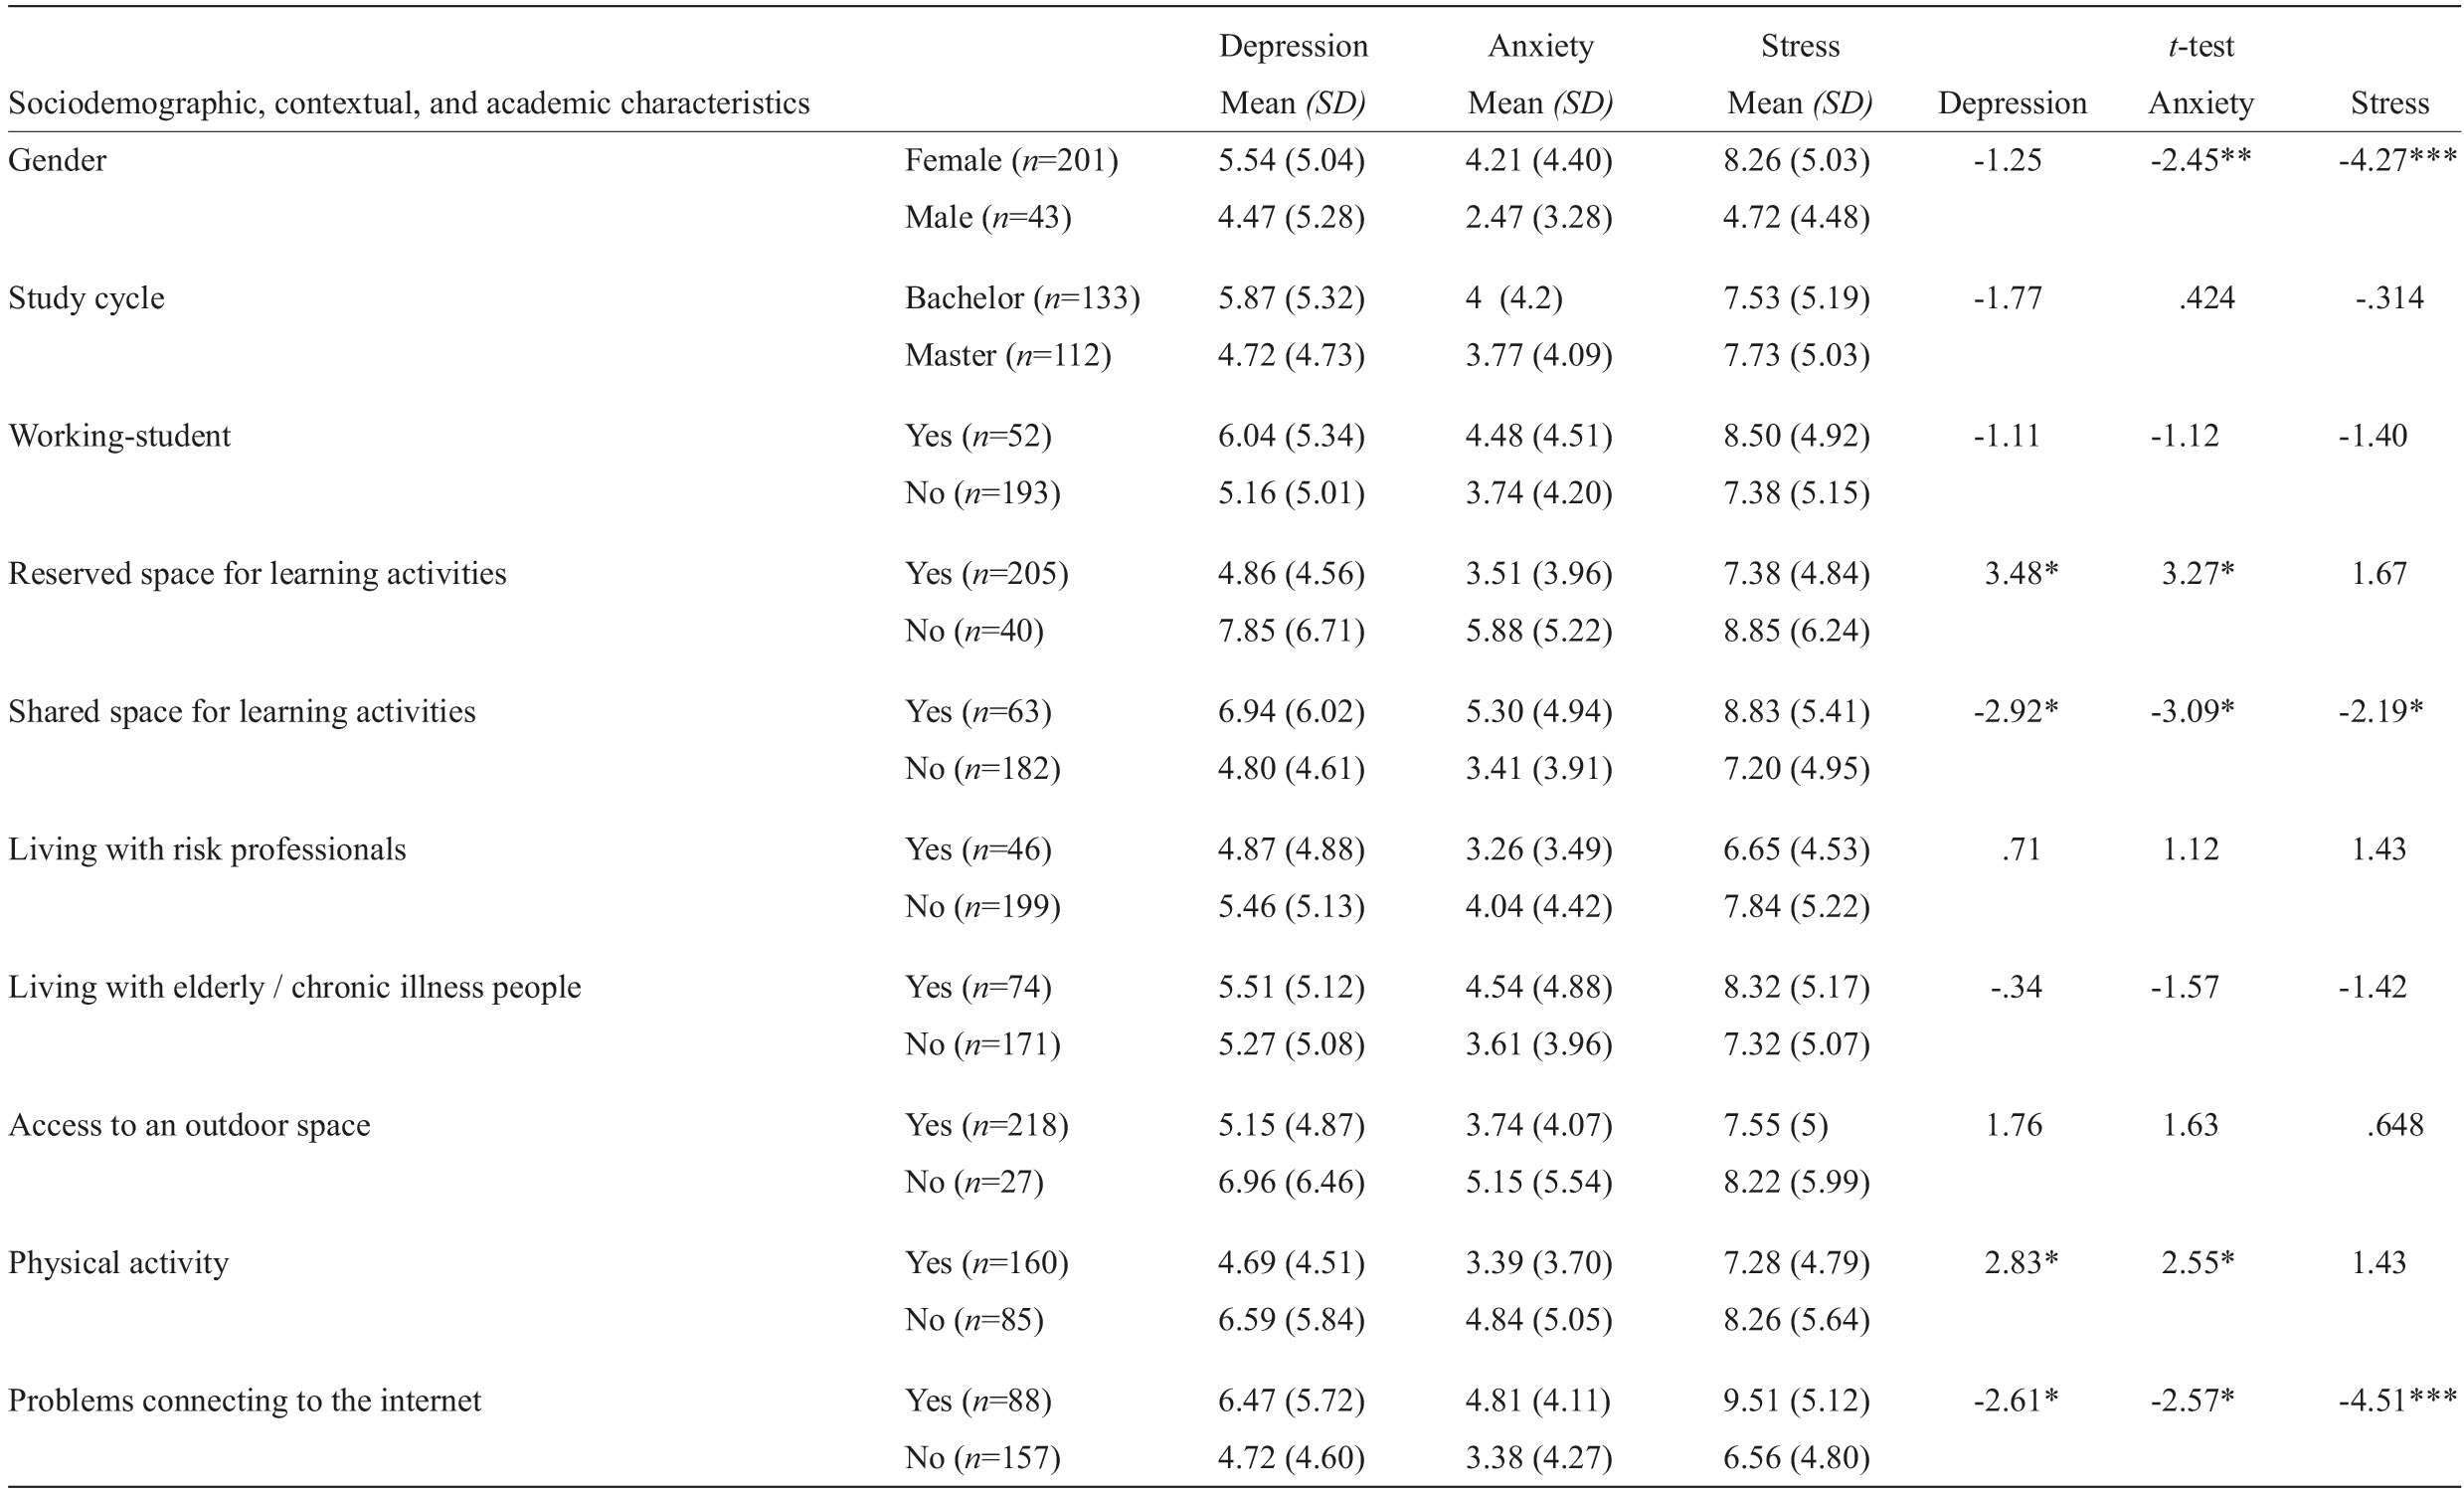
Task: Select 'Access to an outdoor space' label
Action: [189, 1126]
